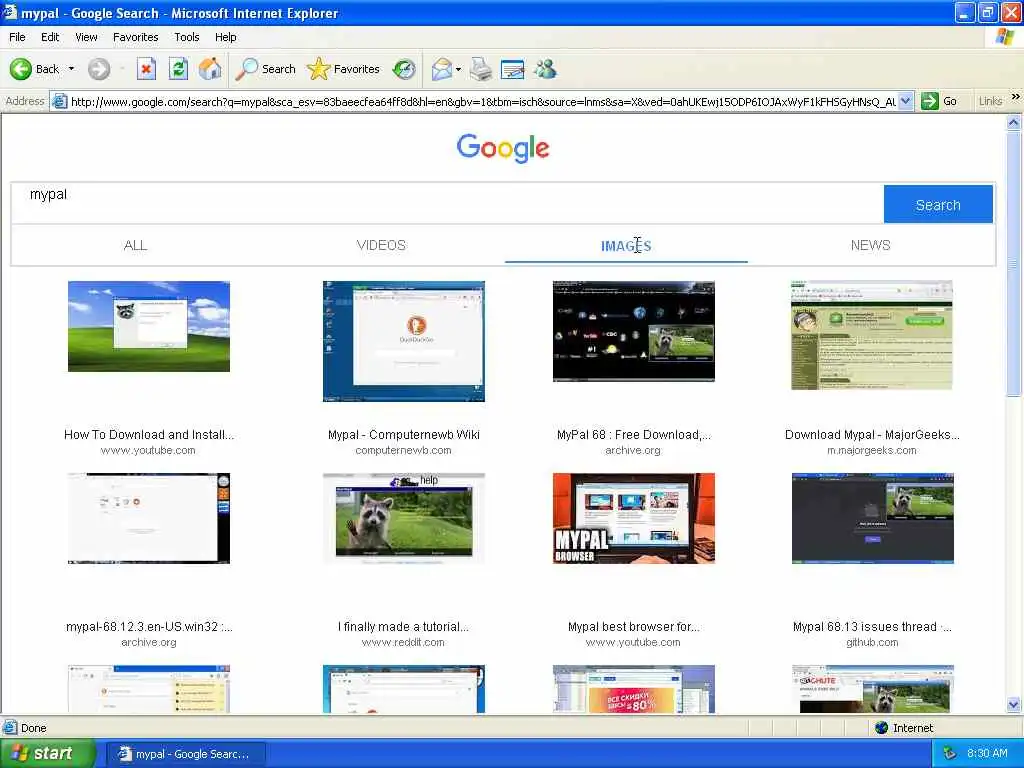
Task: Click the green Go button
Action: pos(939,101)
